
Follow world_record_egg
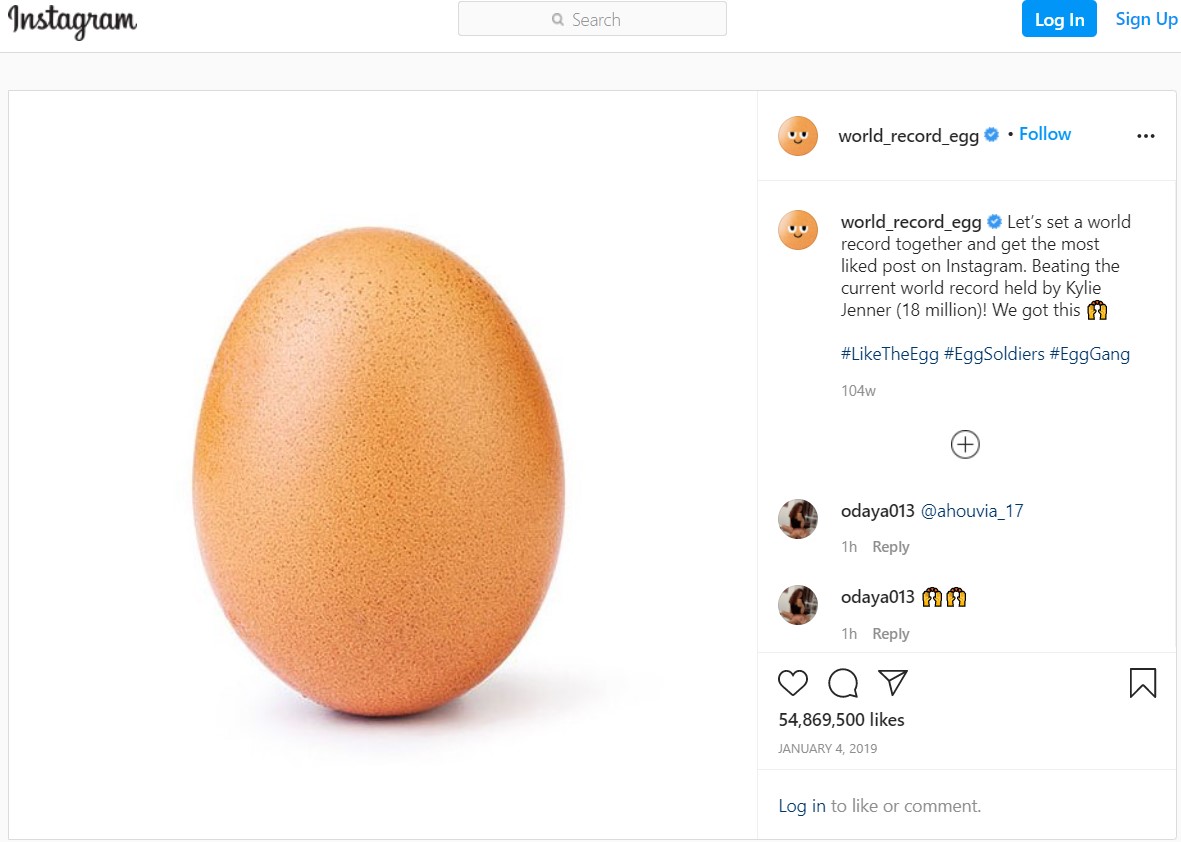(1045, 134)
